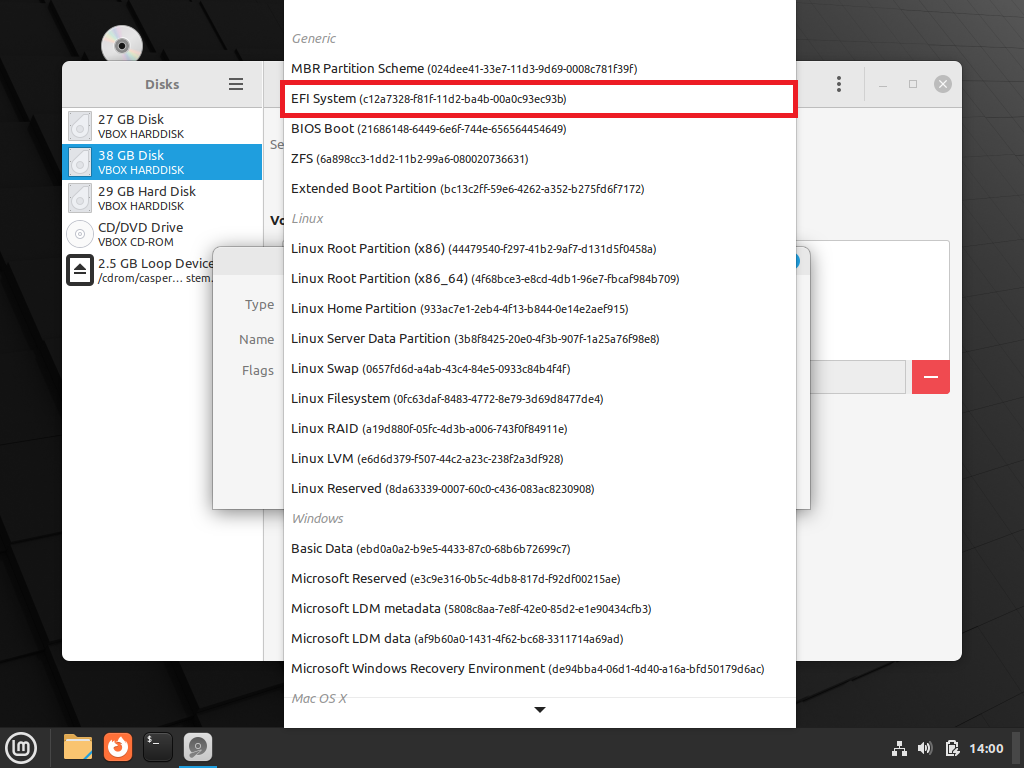Screen dimensions: 1024x768
Task: Click the eject loop device icon
Action: pyautogui.click(x=80, y=270)
